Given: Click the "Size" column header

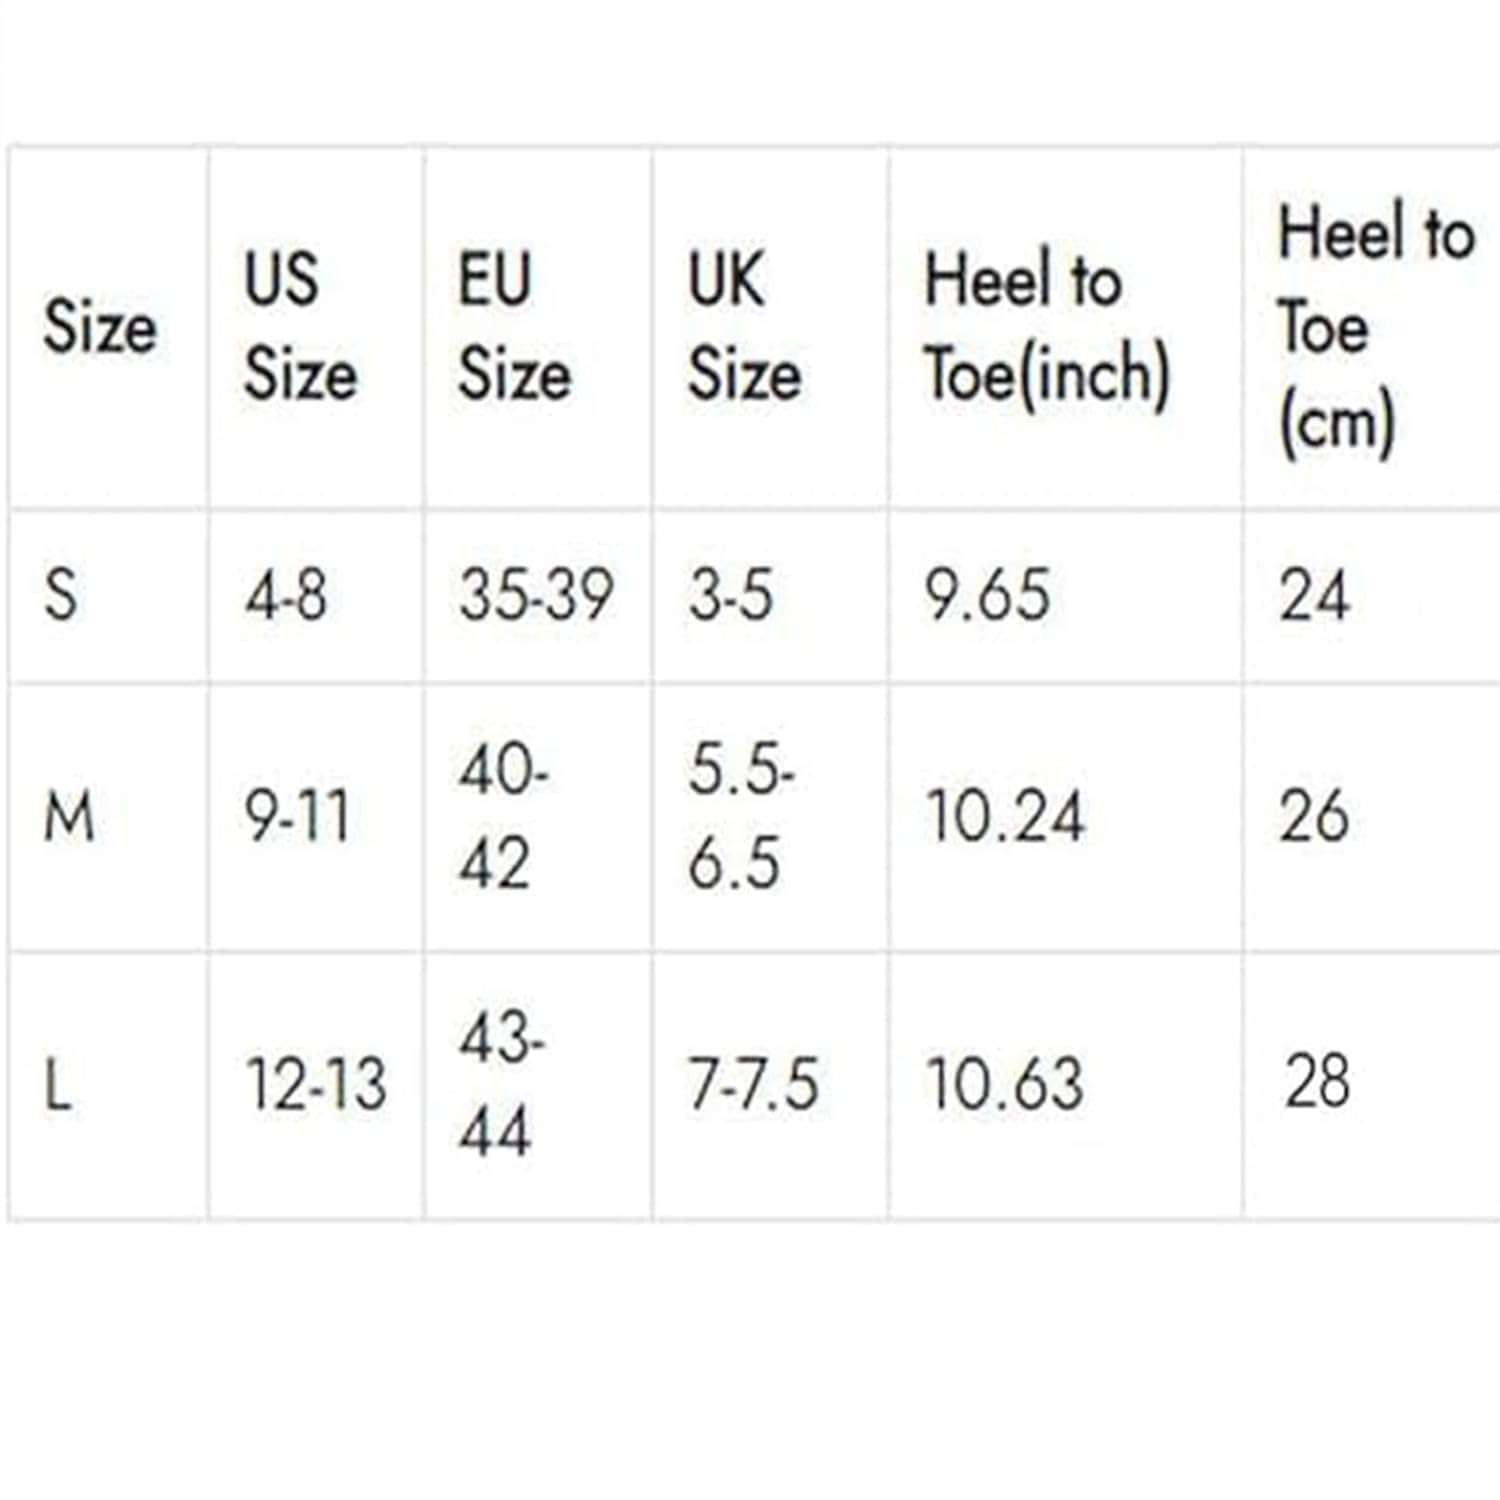Looking at the screenshot, I should (x=100, y=327).
